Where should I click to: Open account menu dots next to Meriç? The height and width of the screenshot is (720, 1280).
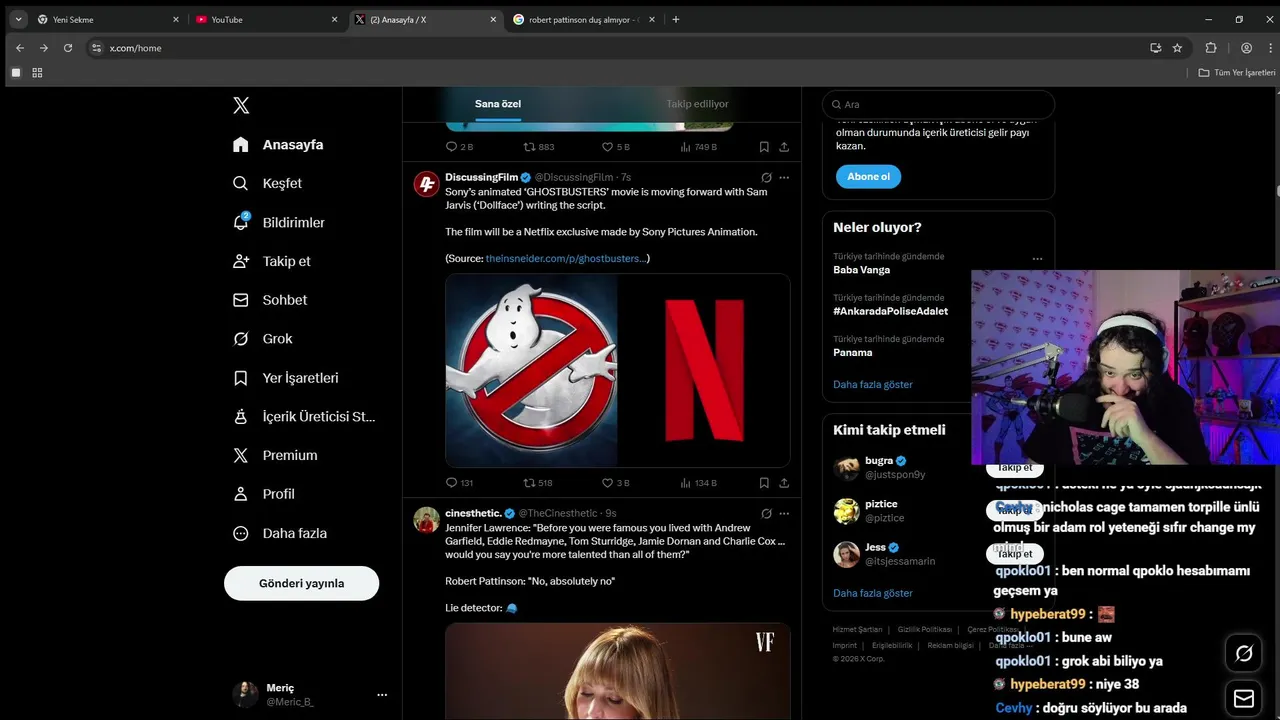382,694
